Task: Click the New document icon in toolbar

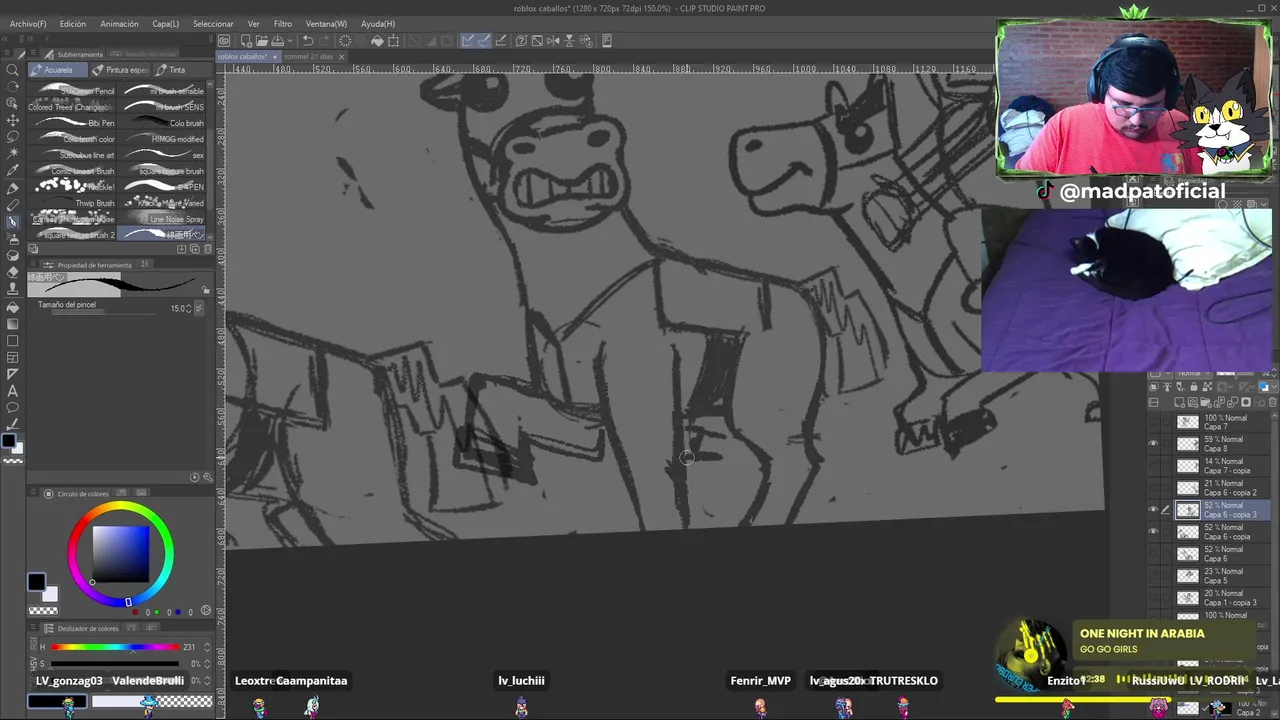Action: click(x=246, y=41)
